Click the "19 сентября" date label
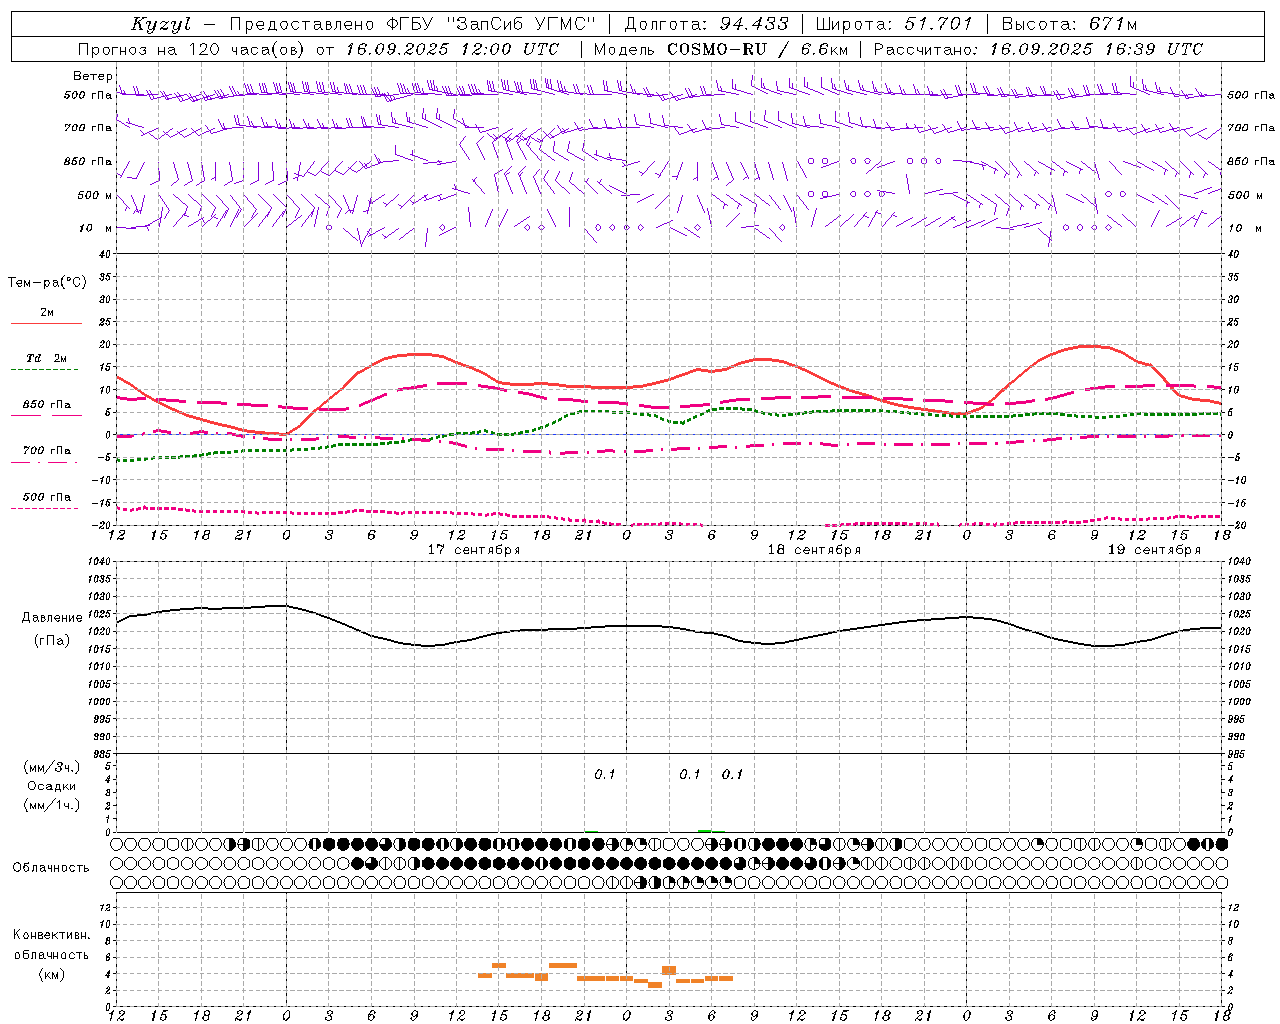The height and width of the screenshot is (1024, 1280). [x=1154, y=550]
